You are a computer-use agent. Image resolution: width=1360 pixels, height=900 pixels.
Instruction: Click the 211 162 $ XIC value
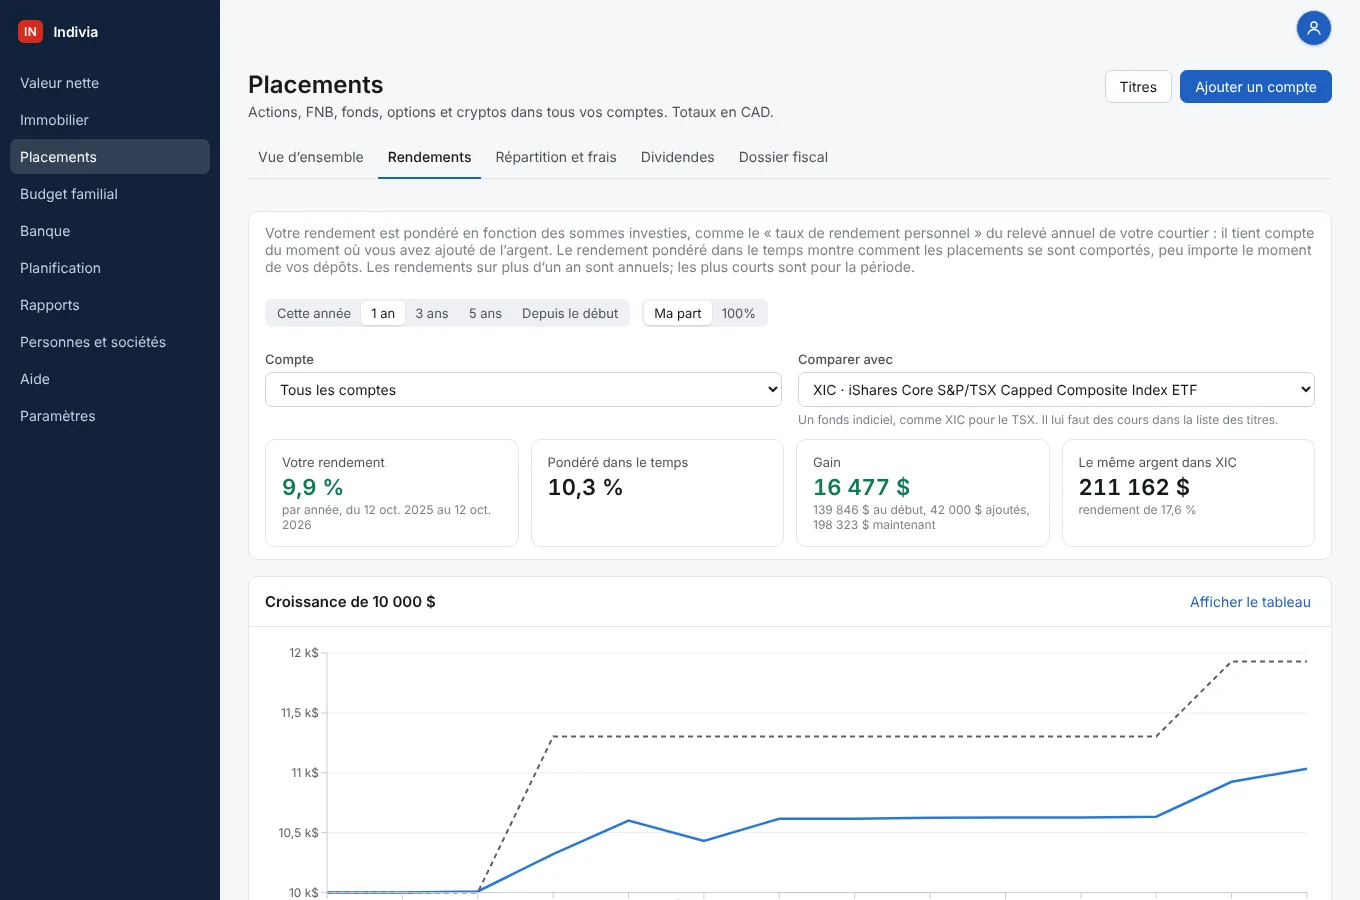1134,487
